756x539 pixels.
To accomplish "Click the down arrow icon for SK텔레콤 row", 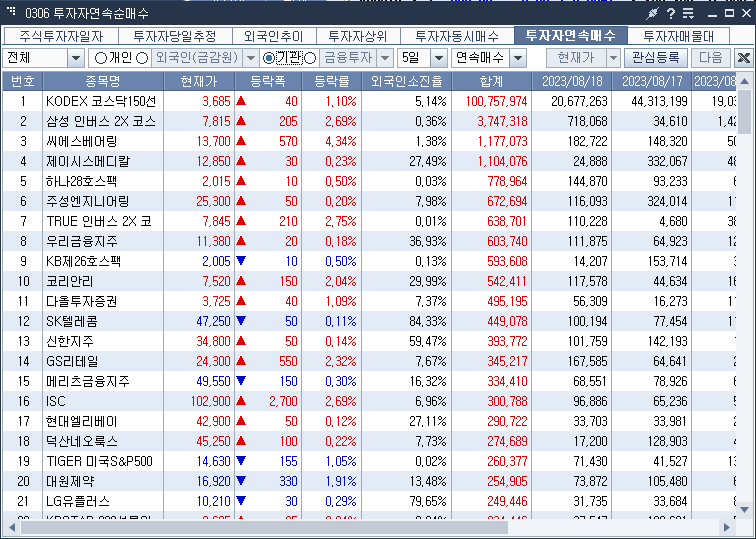I will (x=242, y=321).
